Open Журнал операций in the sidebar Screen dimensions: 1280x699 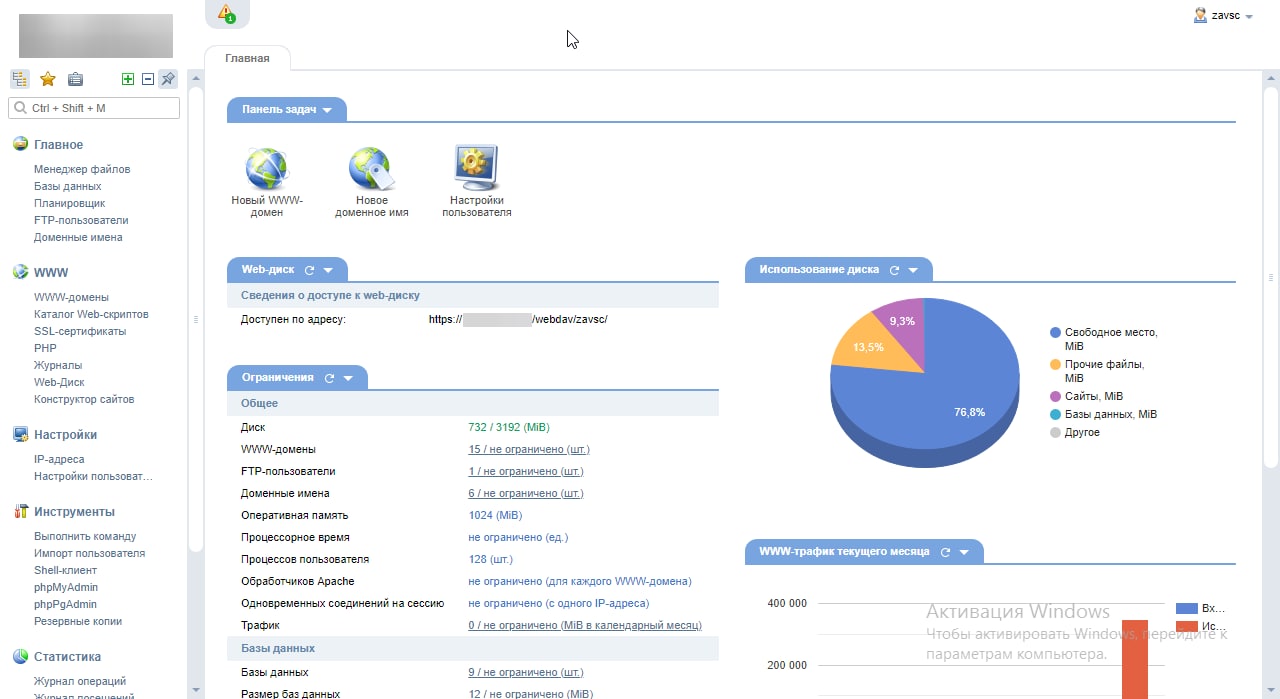click(x=79, y=683)
